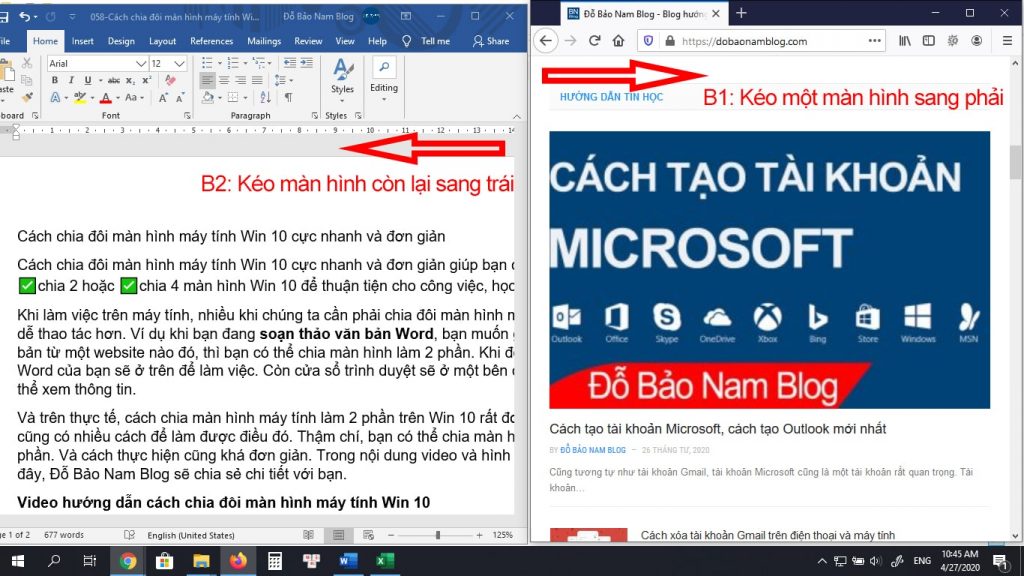Show Firefox sidebars
1024x576 pixels.
click(x=929, y=40)
